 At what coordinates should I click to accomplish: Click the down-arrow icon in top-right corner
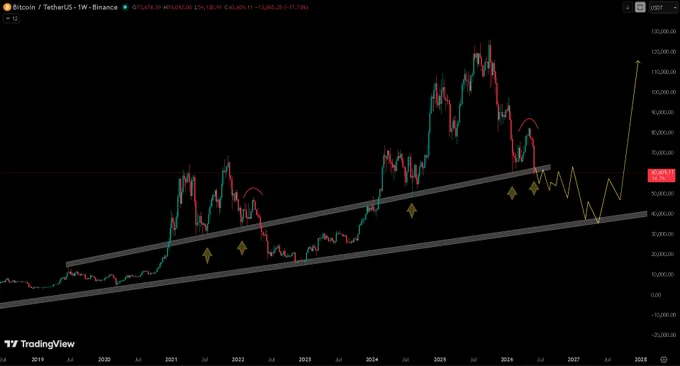tap(627, 7)
